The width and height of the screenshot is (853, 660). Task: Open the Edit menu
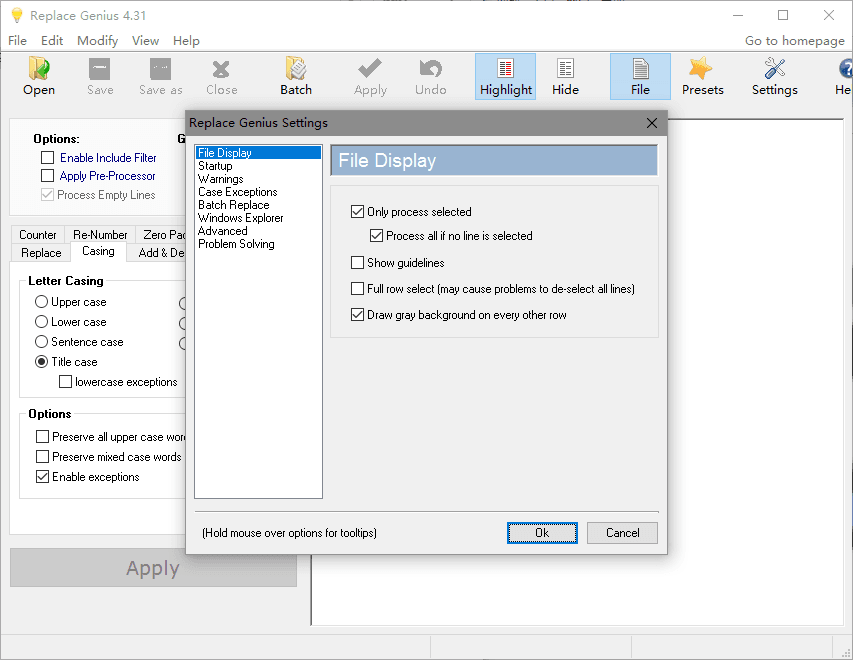coord(52,41)
